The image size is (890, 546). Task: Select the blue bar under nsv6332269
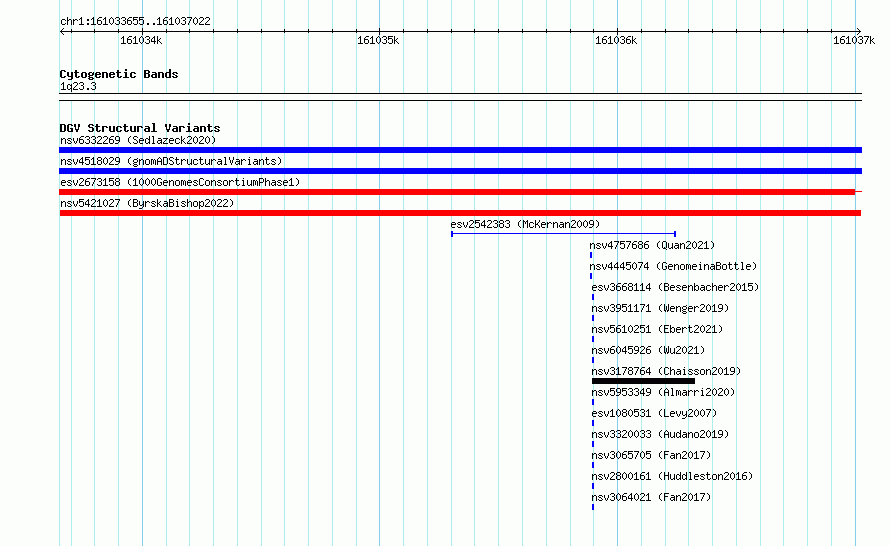coord(460,150)
